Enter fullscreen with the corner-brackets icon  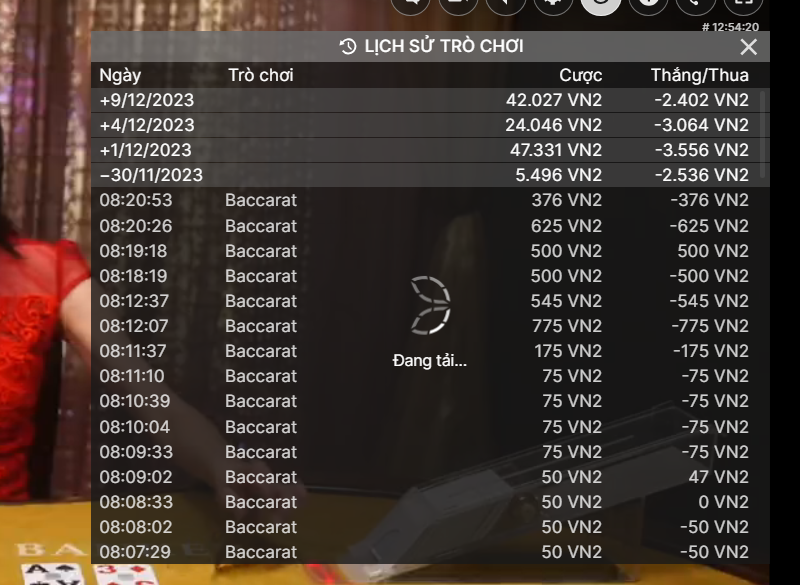743,4
